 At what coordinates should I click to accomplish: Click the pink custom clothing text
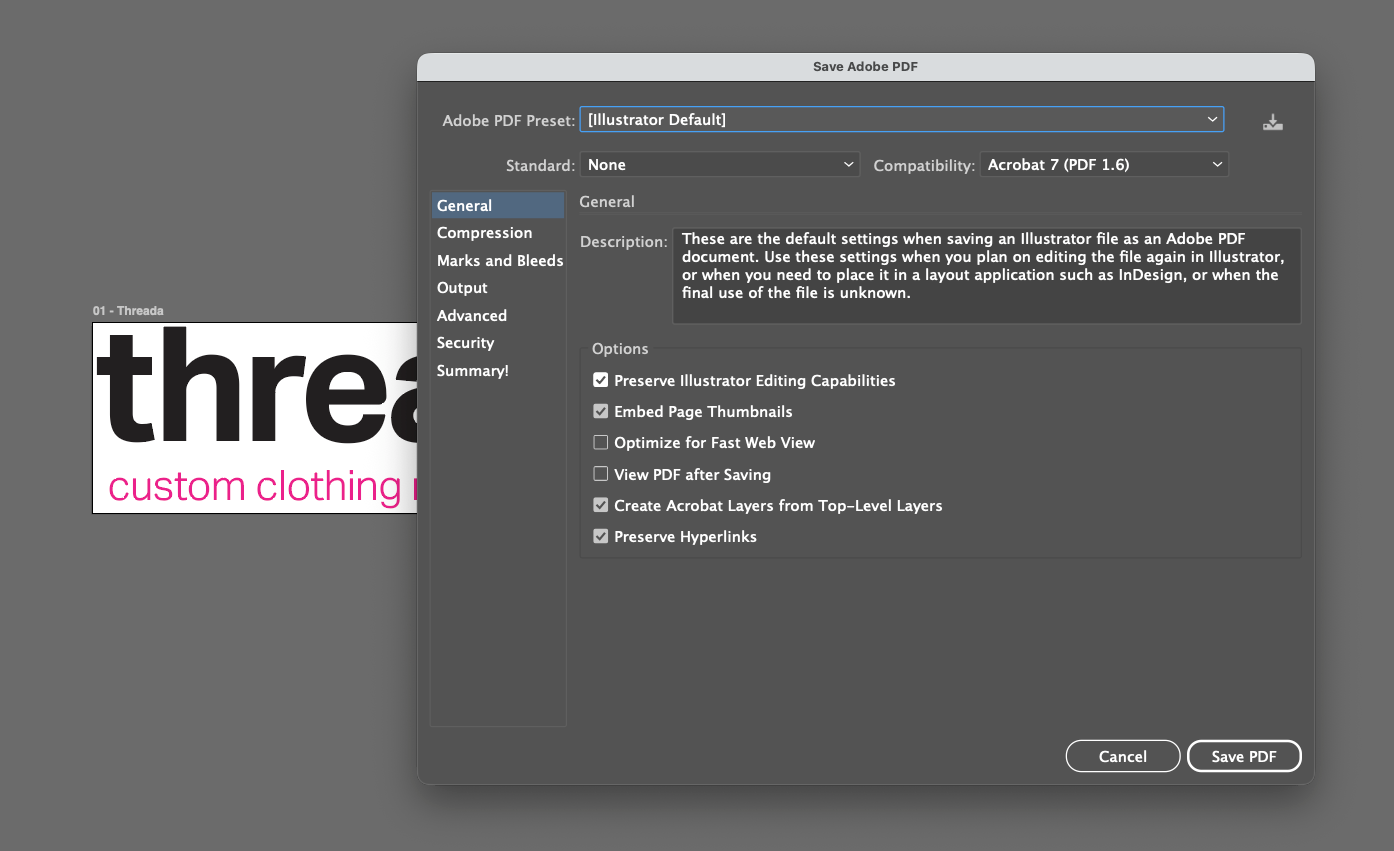(262, 486)
